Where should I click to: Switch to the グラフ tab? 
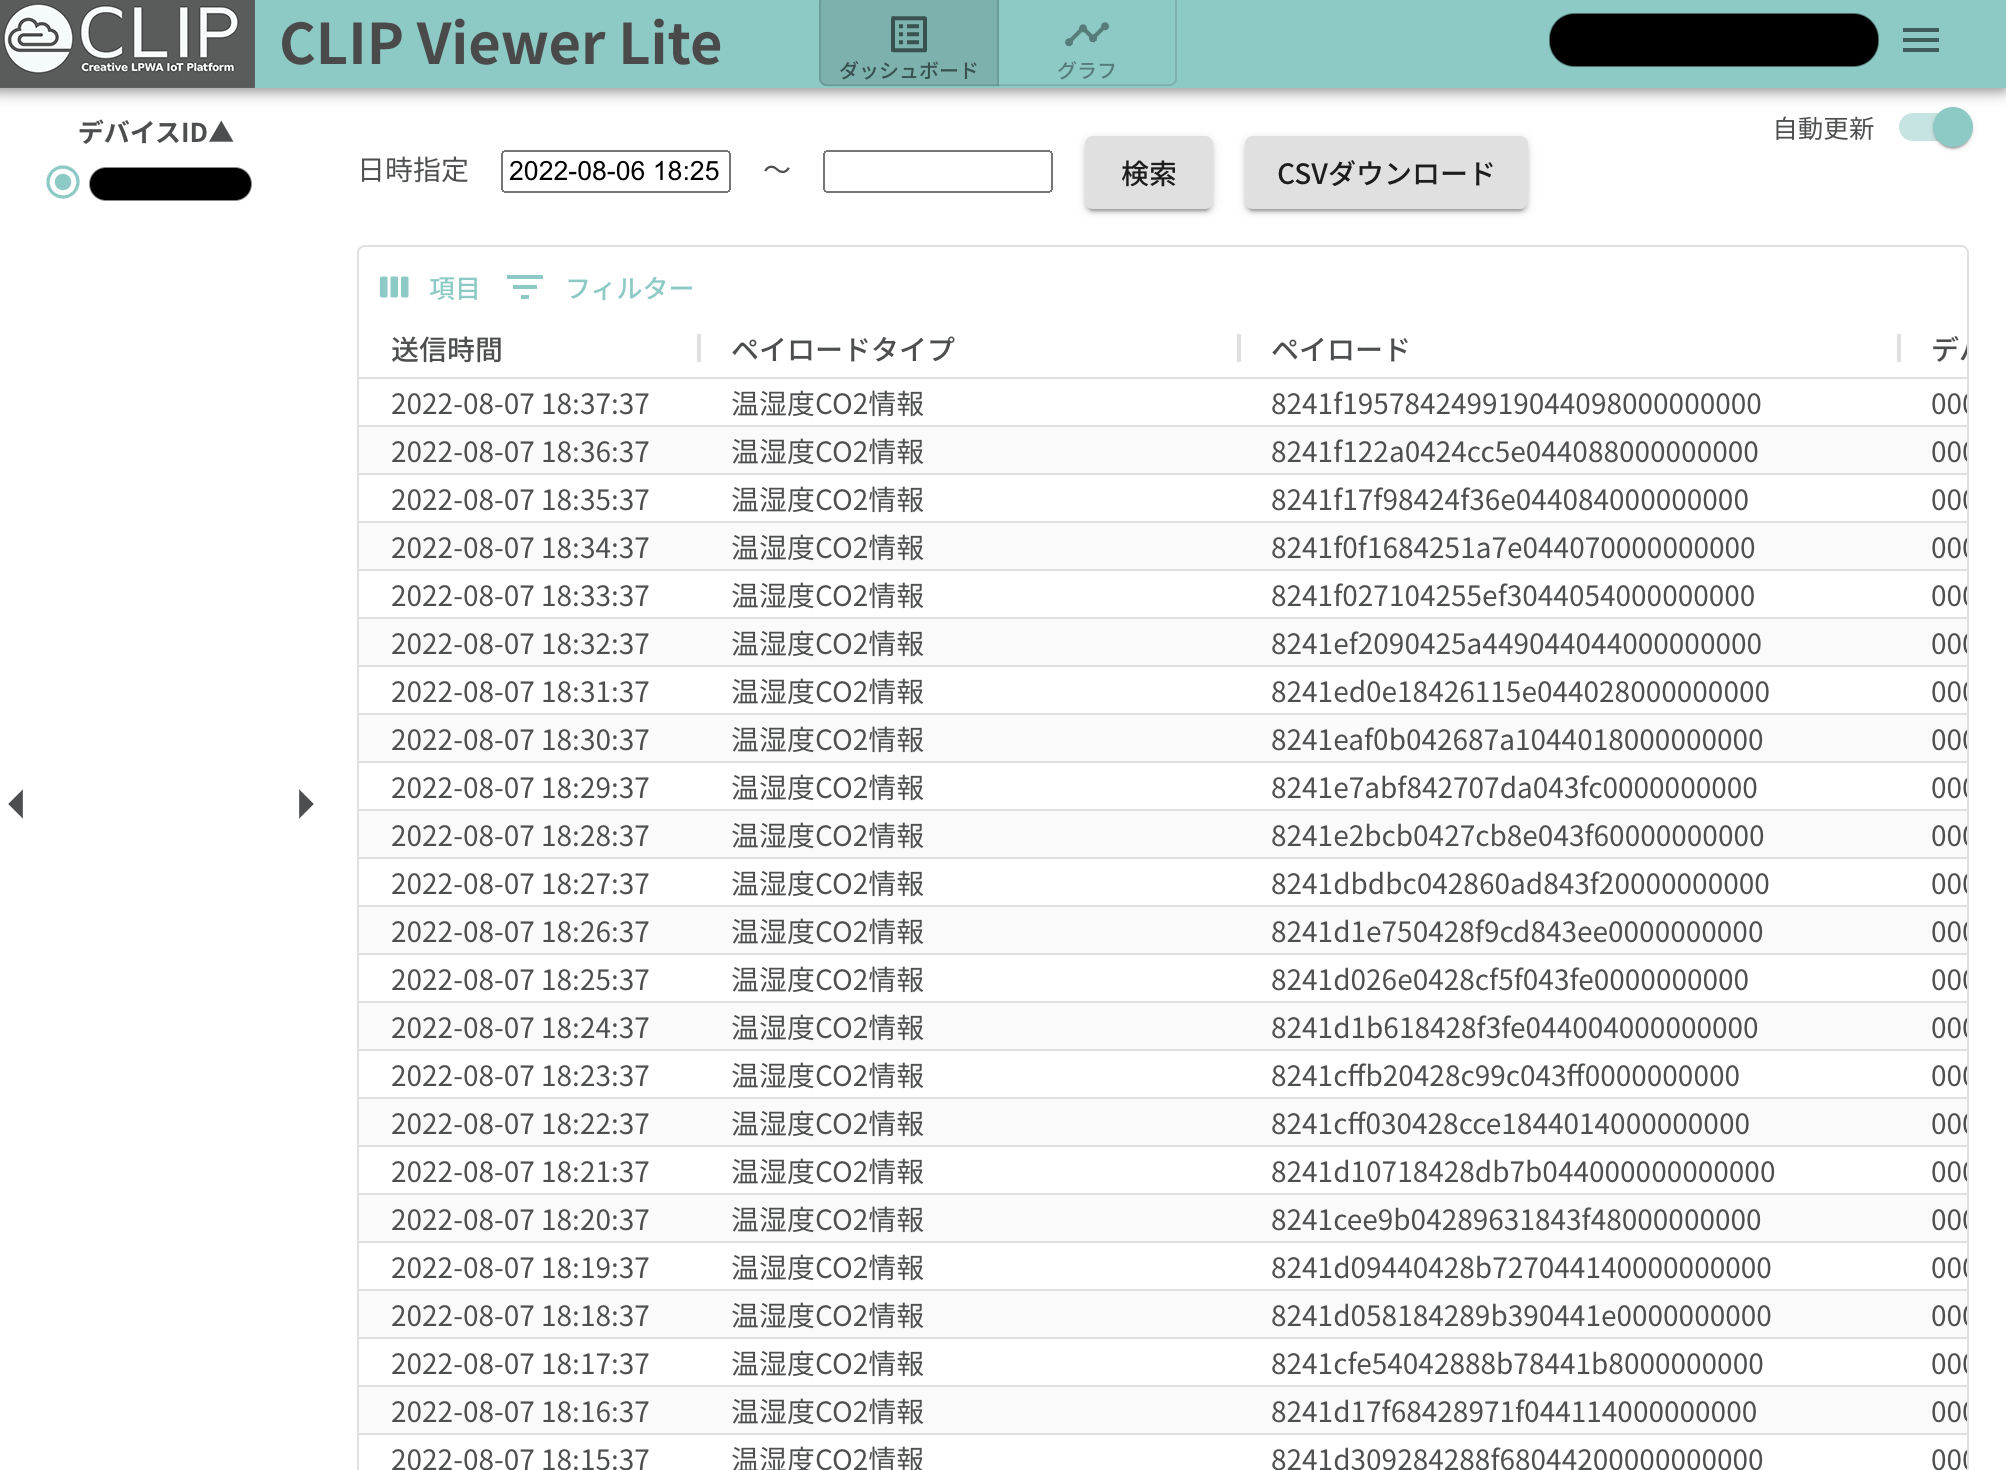[1086, 69]
